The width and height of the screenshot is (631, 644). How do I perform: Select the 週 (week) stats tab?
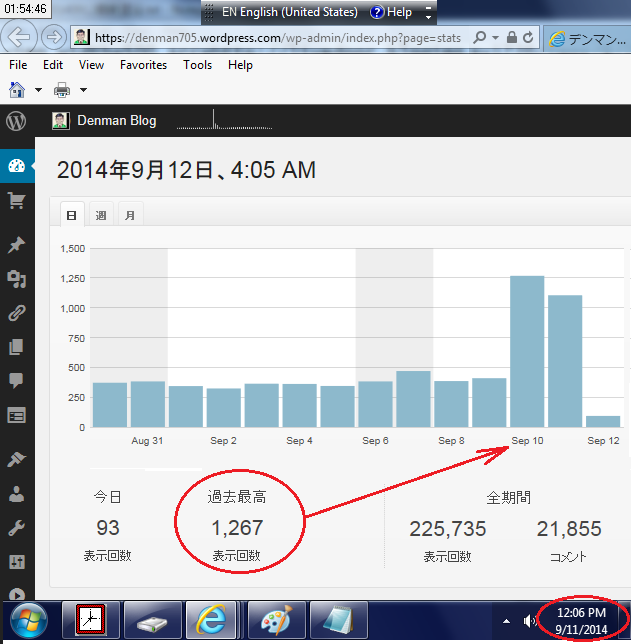[x=101, y=215]
